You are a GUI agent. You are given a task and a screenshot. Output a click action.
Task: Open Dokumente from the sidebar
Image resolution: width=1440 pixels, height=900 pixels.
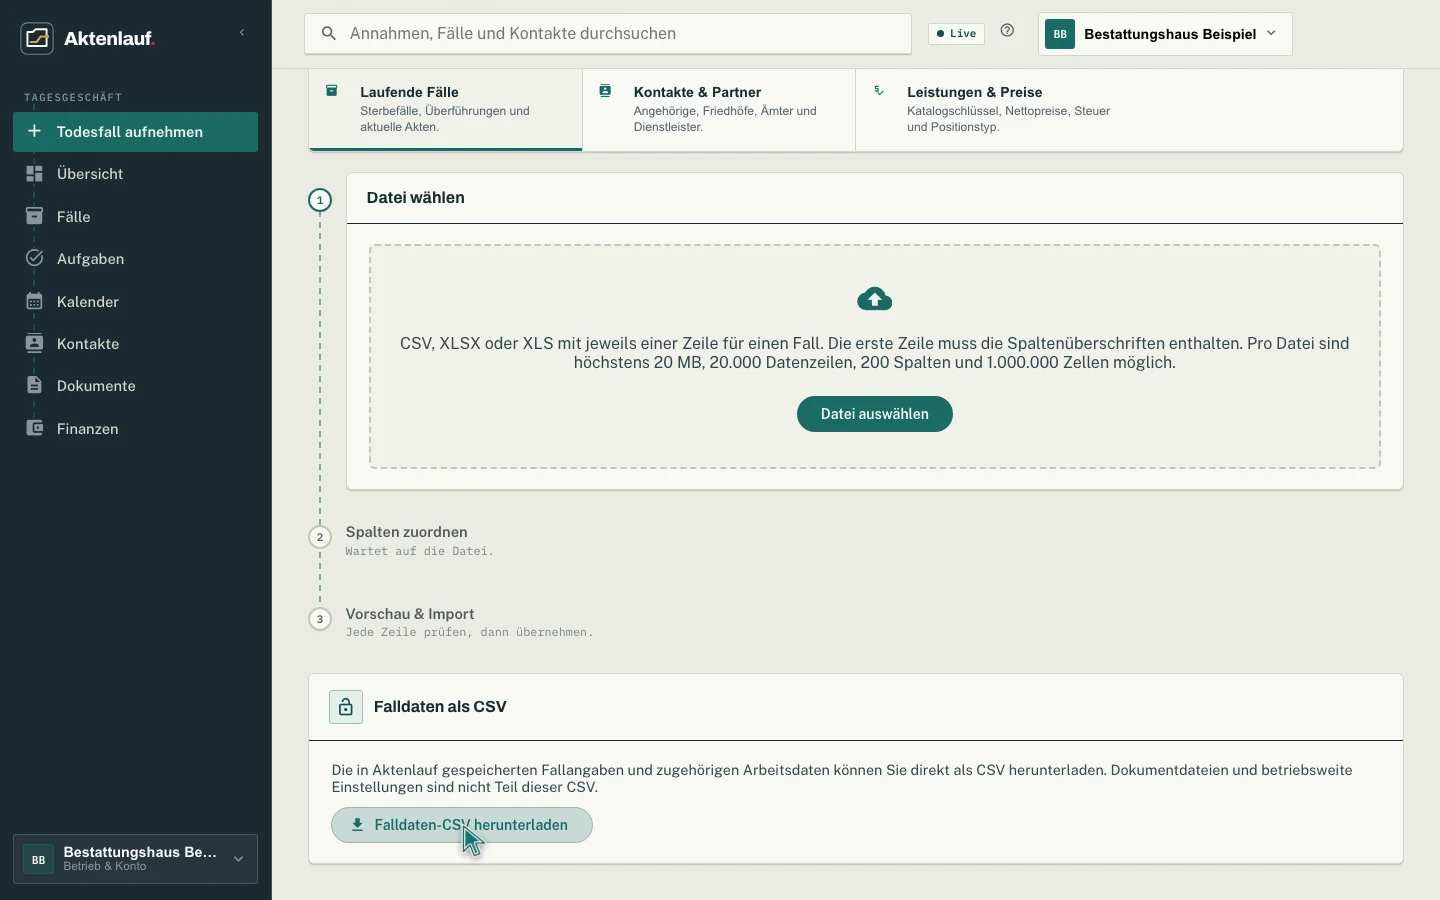[x=135, y=386]
